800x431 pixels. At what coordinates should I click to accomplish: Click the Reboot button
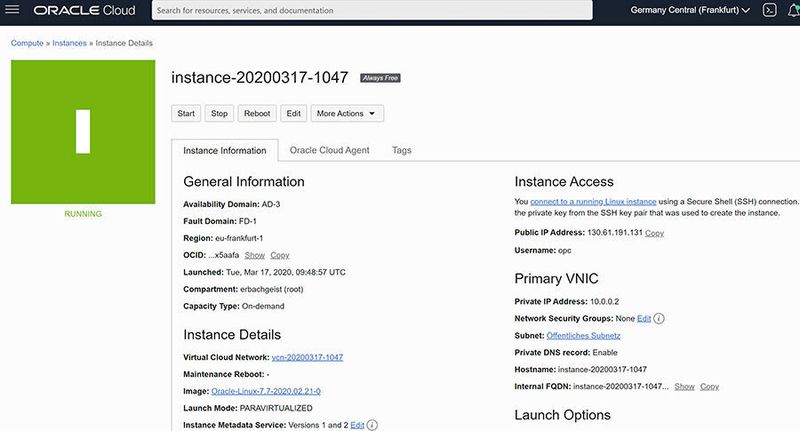[256, 114]
